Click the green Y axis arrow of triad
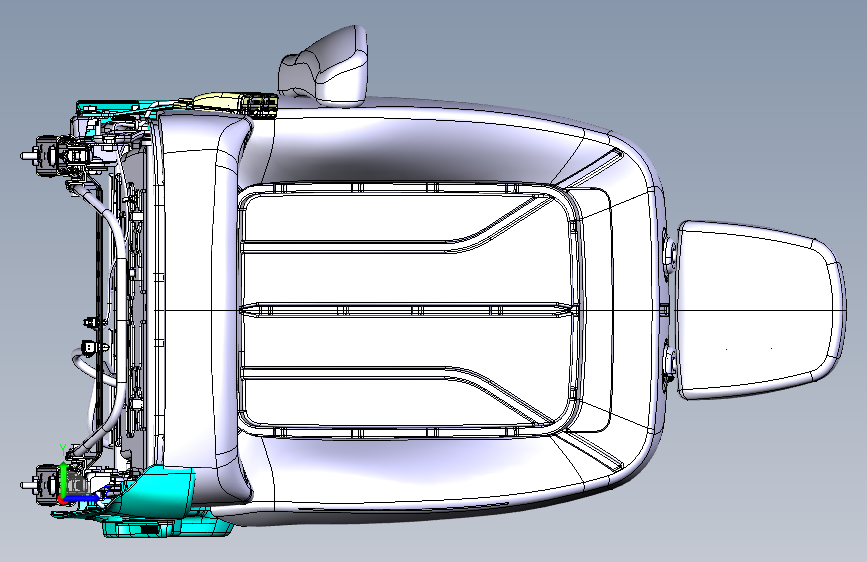Screen dimensions: 867x562 64,479
